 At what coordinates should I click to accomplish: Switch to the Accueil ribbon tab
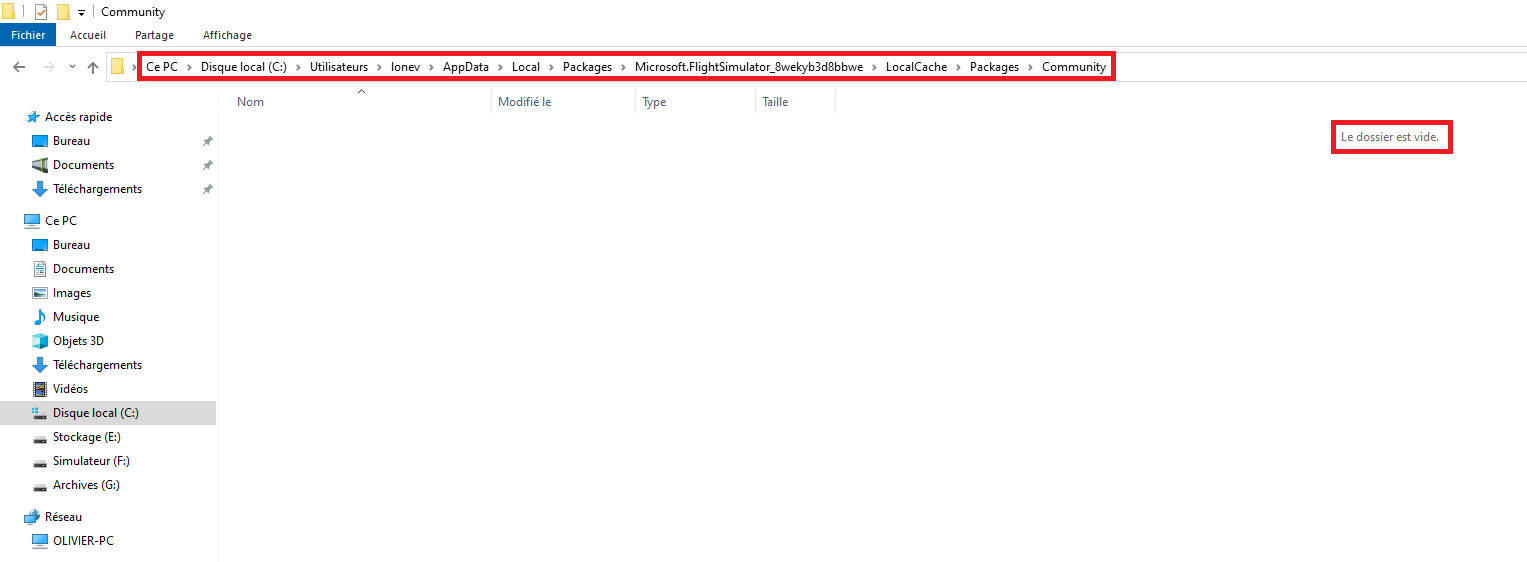pos(88,35)
